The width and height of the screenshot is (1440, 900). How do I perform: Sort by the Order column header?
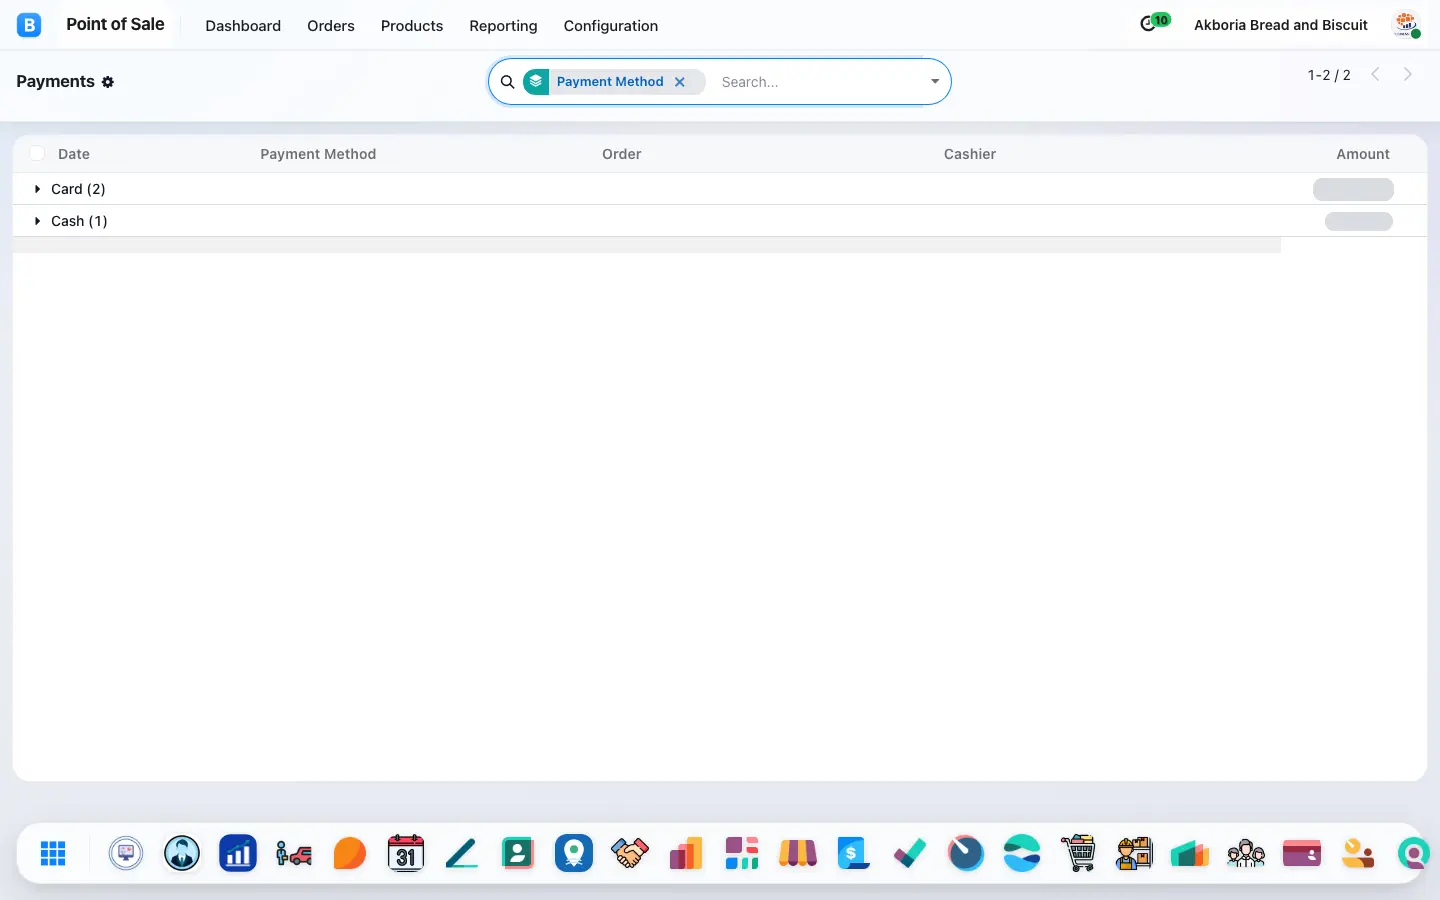622,154
